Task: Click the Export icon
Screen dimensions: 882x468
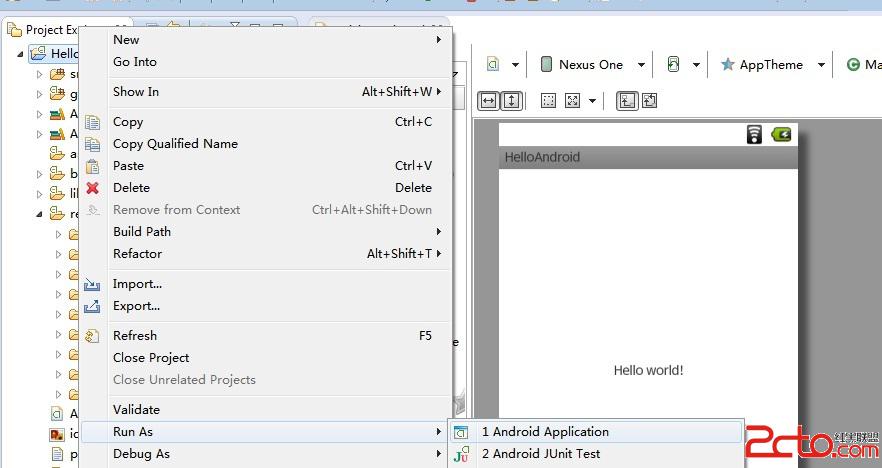Action: 92,307
